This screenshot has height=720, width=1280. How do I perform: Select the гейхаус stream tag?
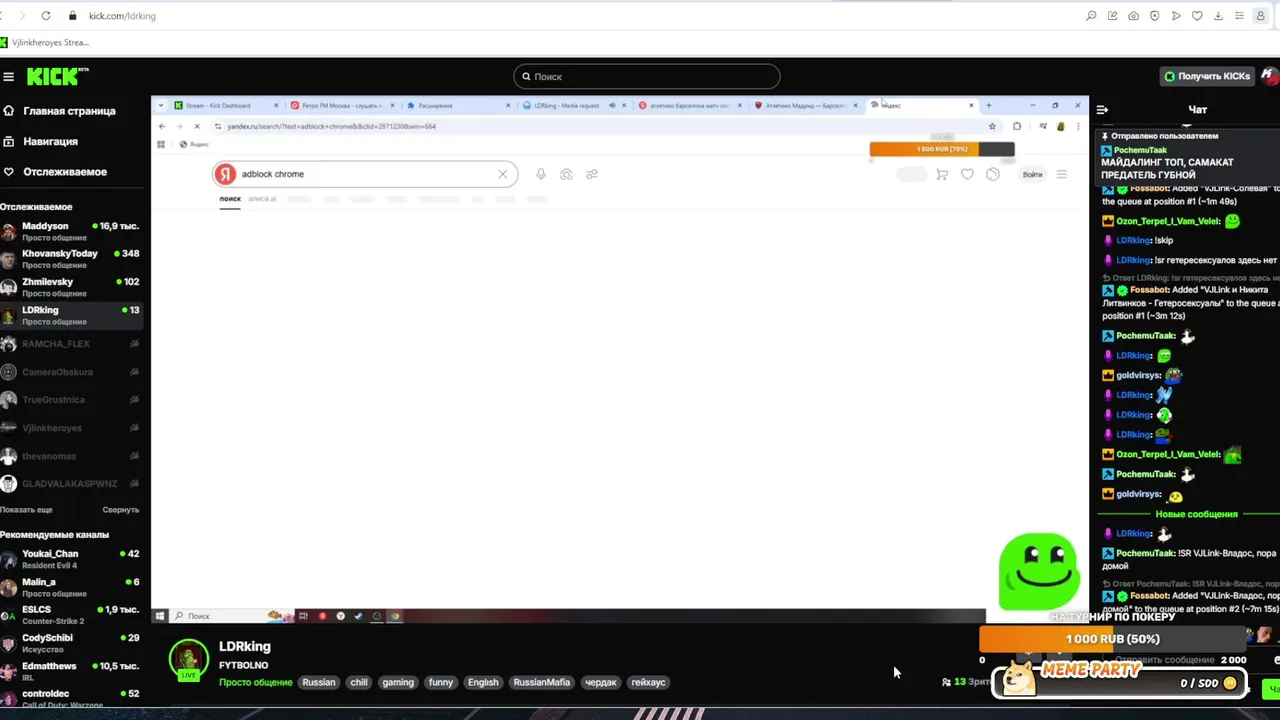tap(648, 683)
